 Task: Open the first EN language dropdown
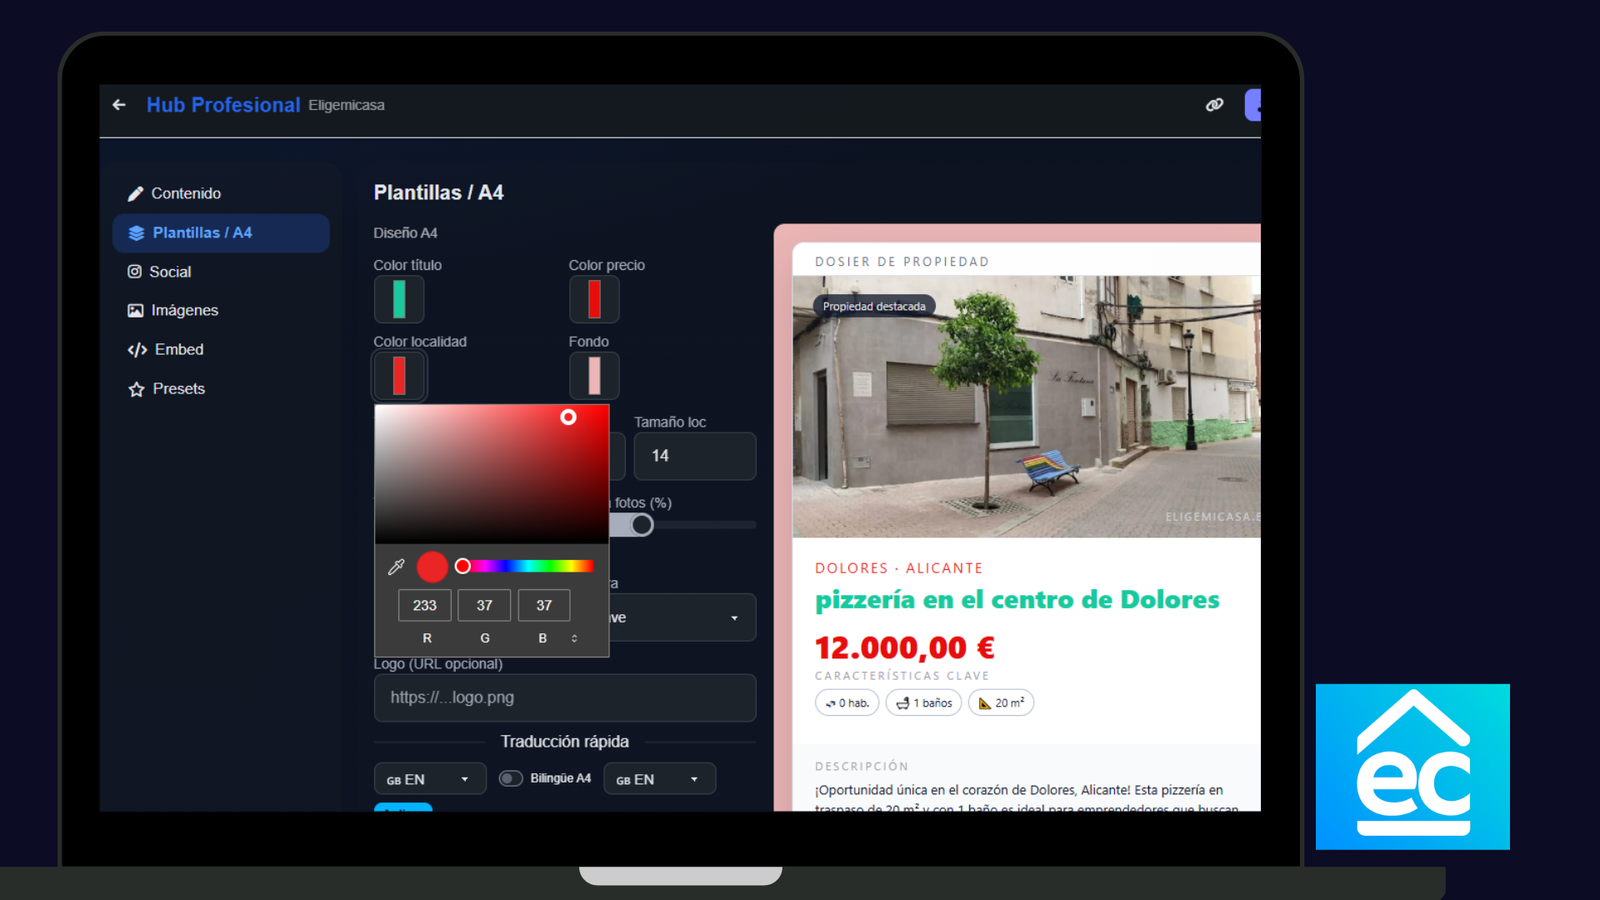429,779
